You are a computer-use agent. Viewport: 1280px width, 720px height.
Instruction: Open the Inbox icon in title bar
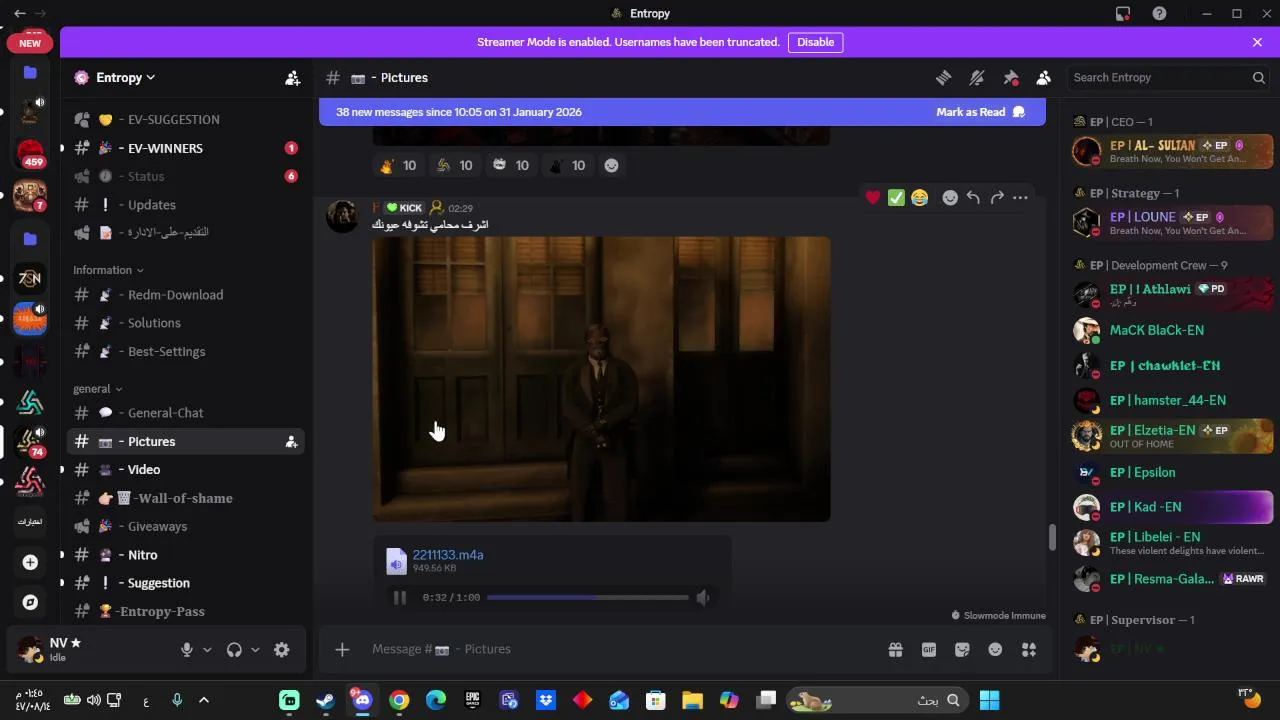1123,13
